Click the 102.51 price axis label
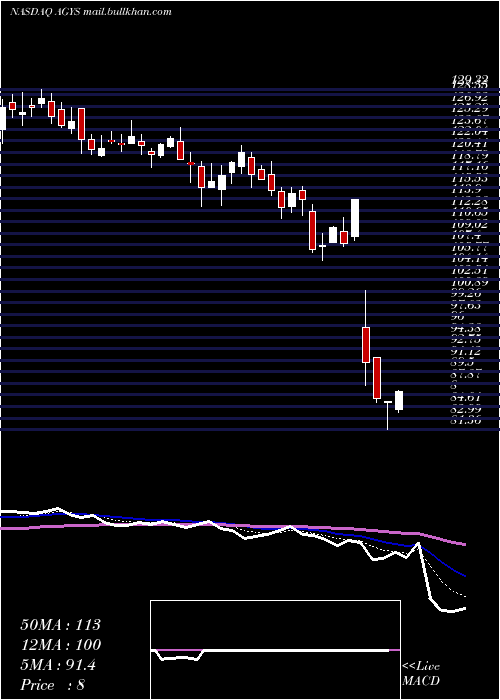 tap(469, 270)
